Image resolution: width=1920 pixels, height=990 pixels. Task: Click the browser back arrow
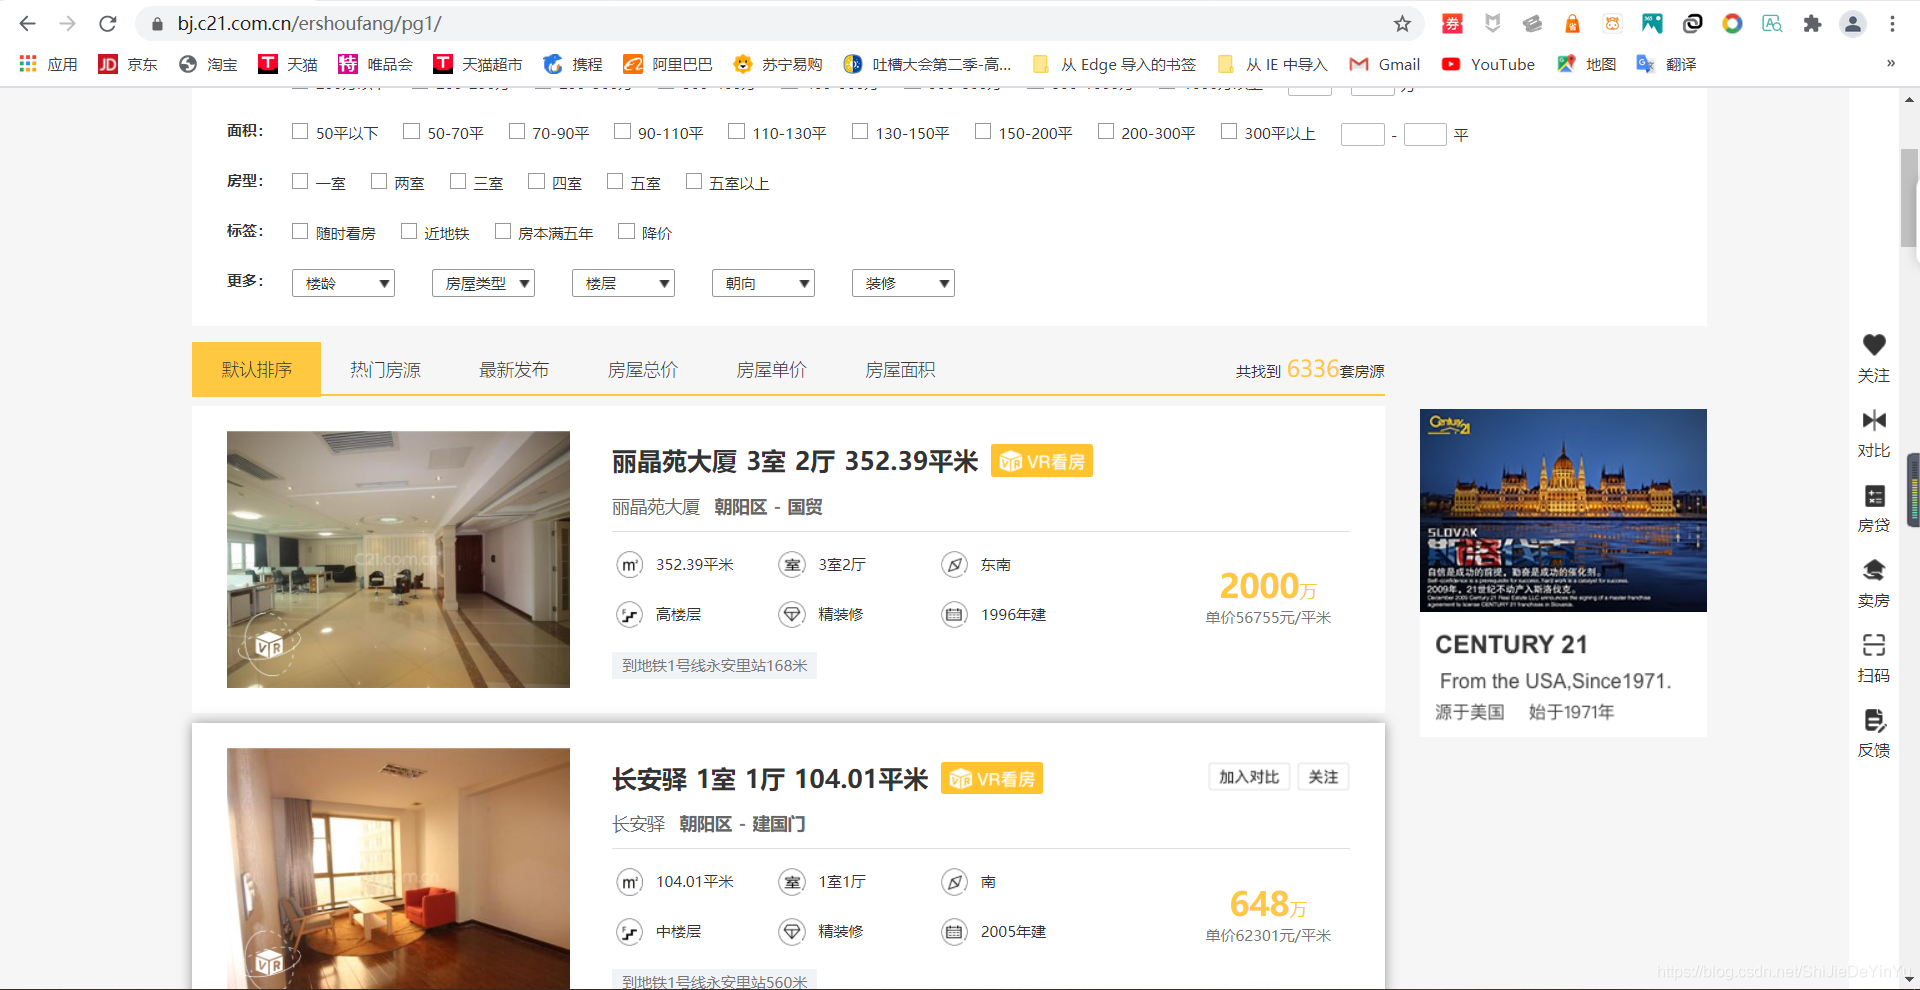pyautogui.click(x=27, y=23)
